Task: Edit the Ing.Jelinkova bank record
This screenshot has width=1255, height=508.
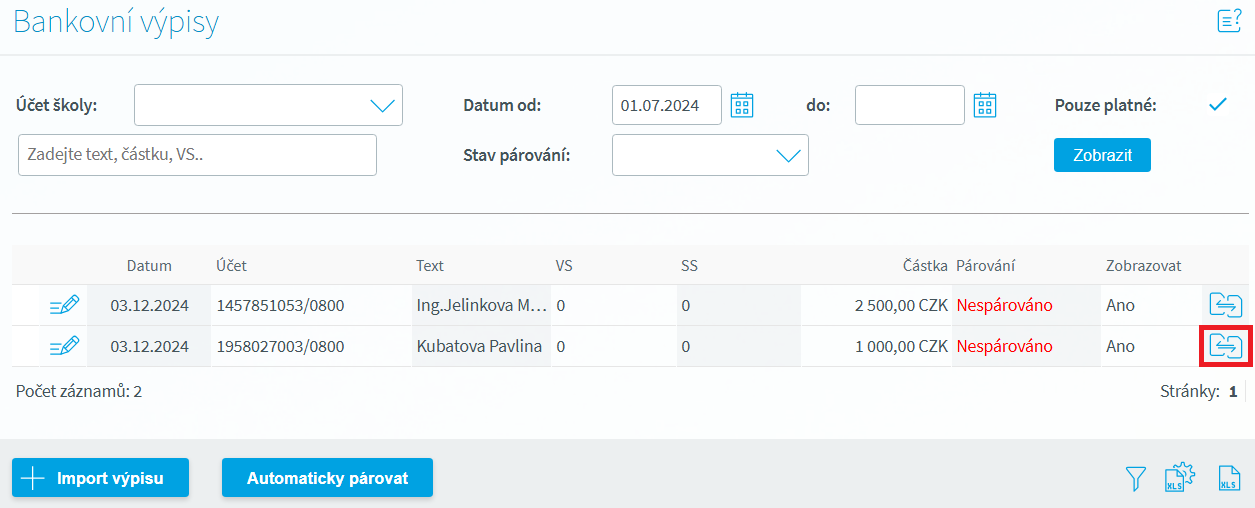Action: coord(64,305)
